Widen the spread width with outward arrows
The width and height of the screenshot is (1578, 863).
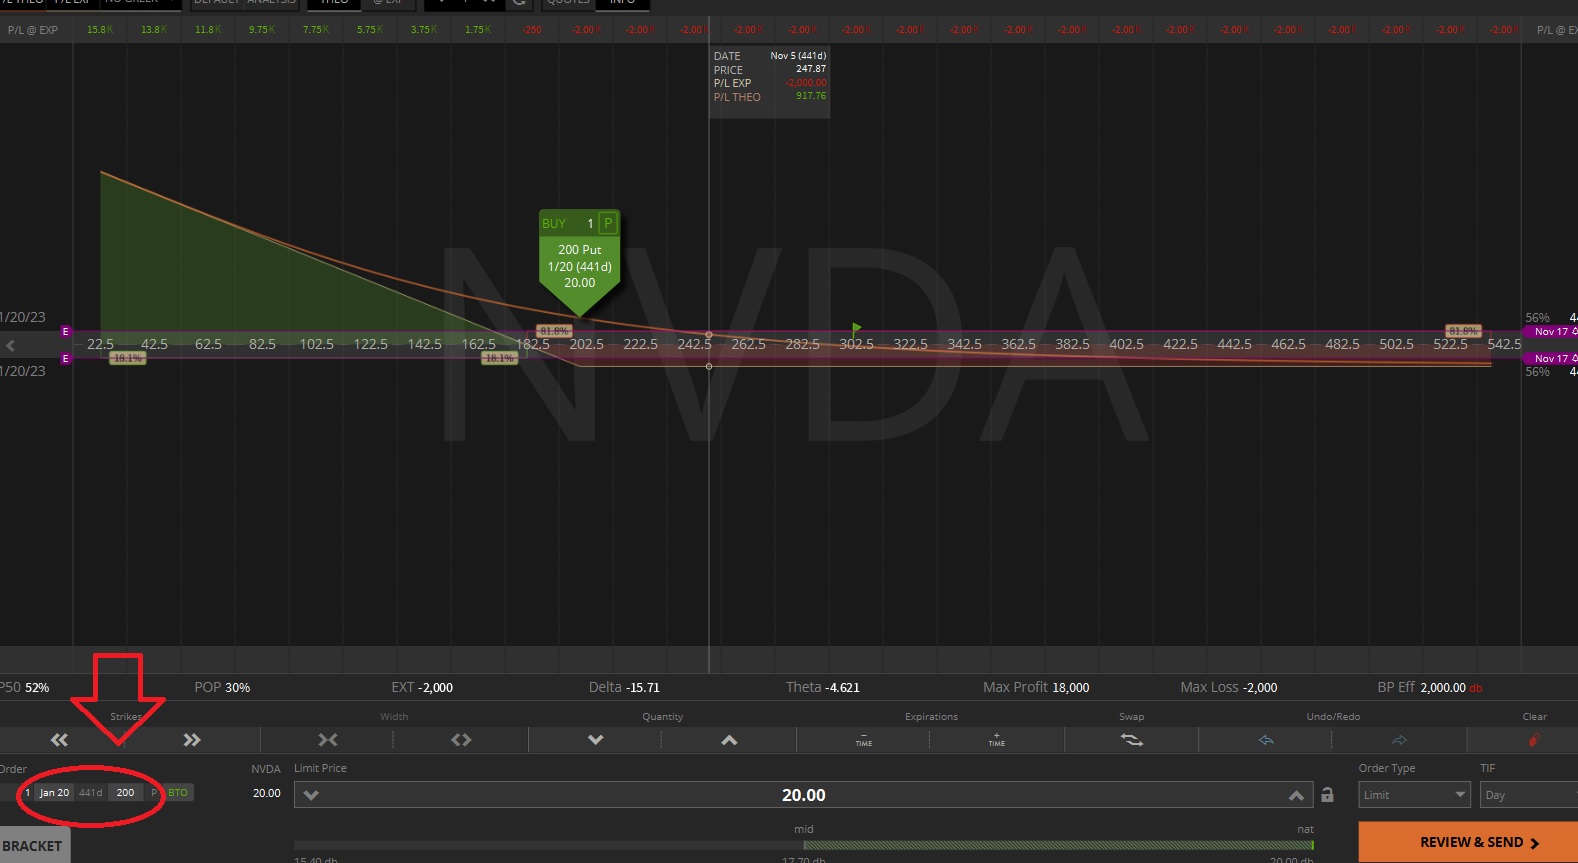tap(461, 740)
